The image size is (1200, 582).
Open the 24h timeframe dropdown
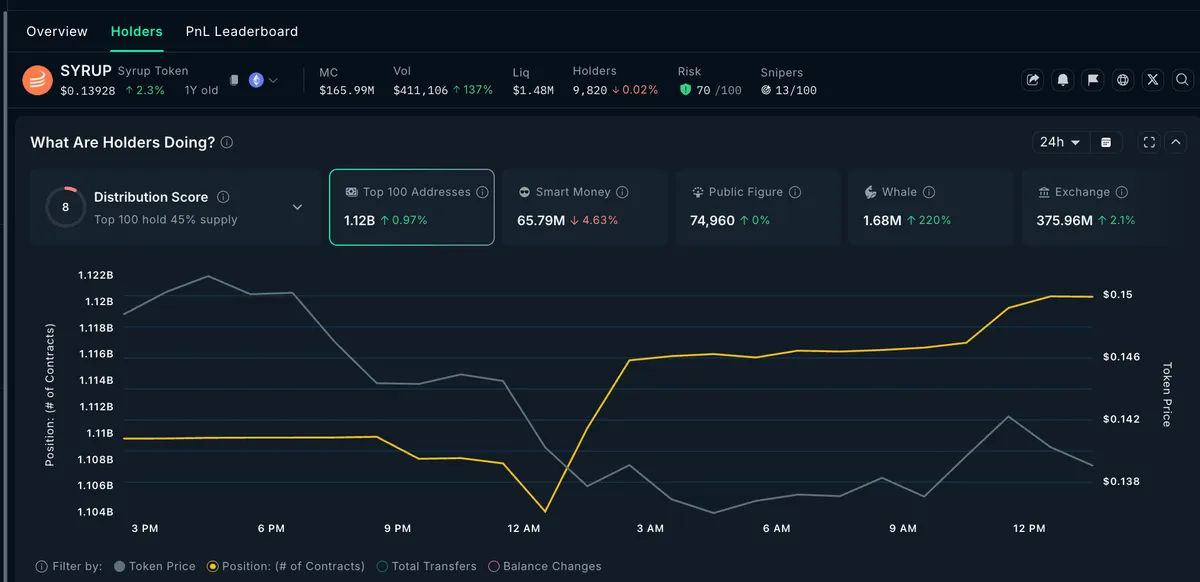coord(1060,143)
